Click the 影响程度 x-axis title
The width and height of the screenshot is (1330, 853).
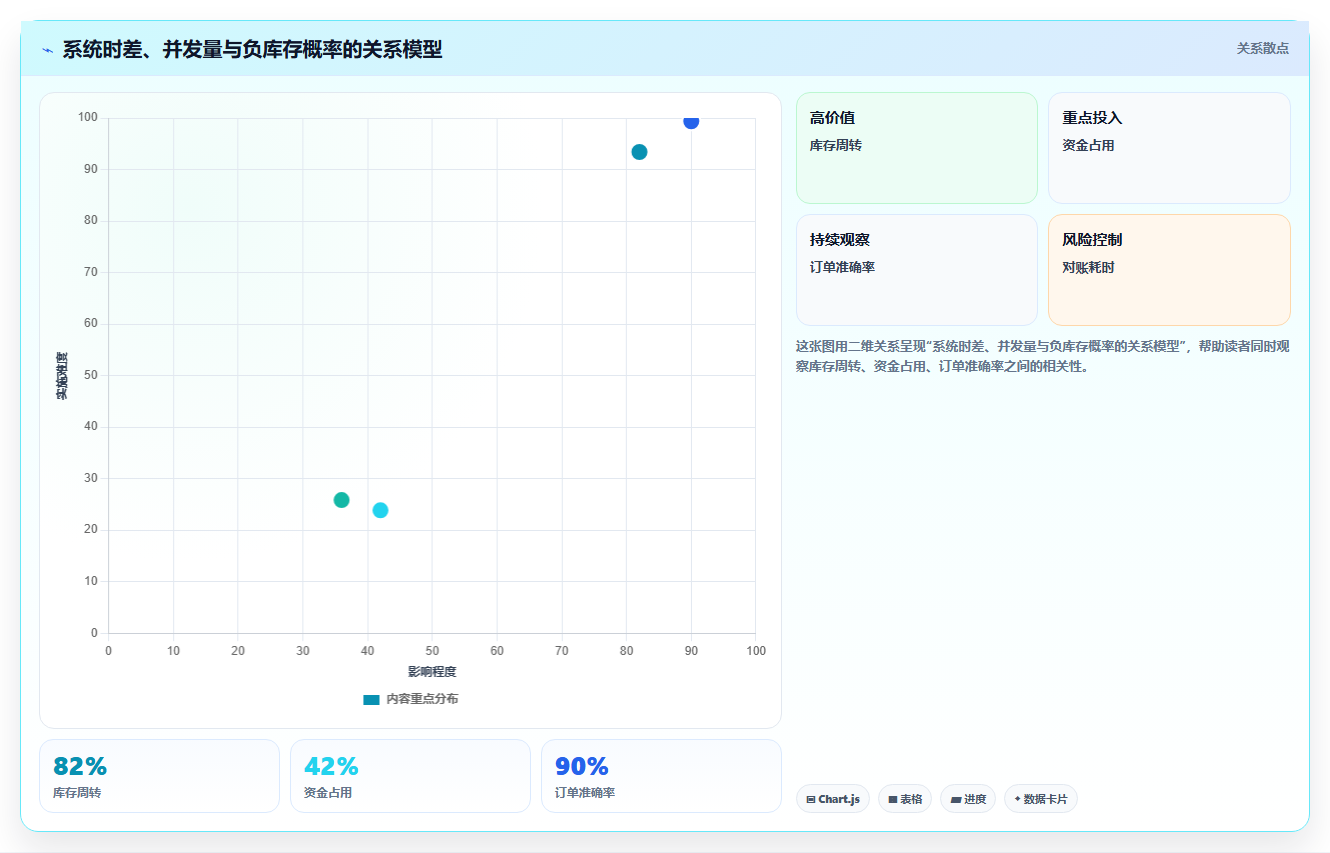tap(432, 671)
